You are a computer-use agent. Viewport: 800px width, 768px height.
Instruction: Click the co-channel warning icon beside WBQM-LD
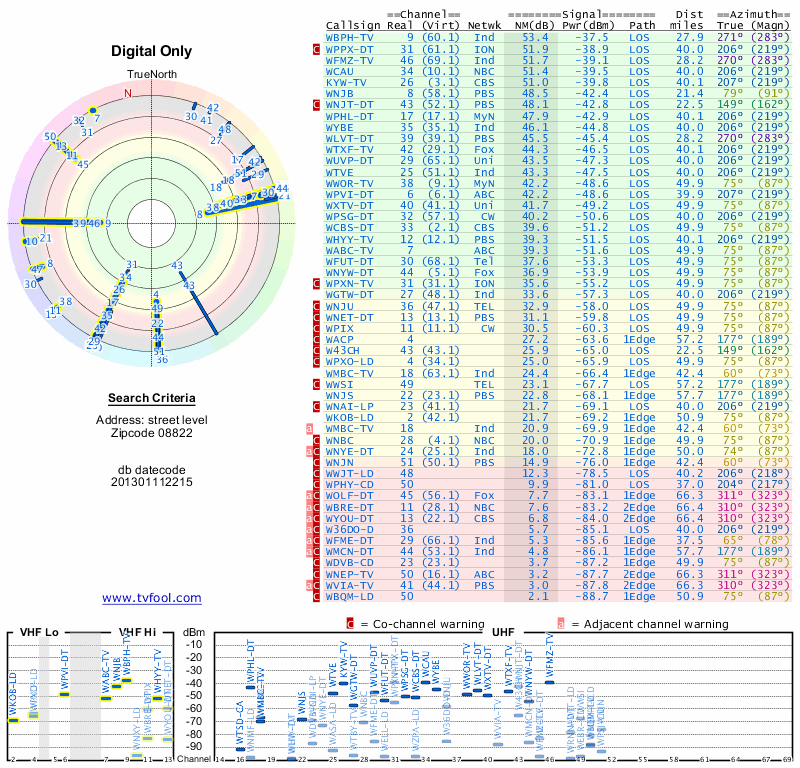[x=318, y=596]
